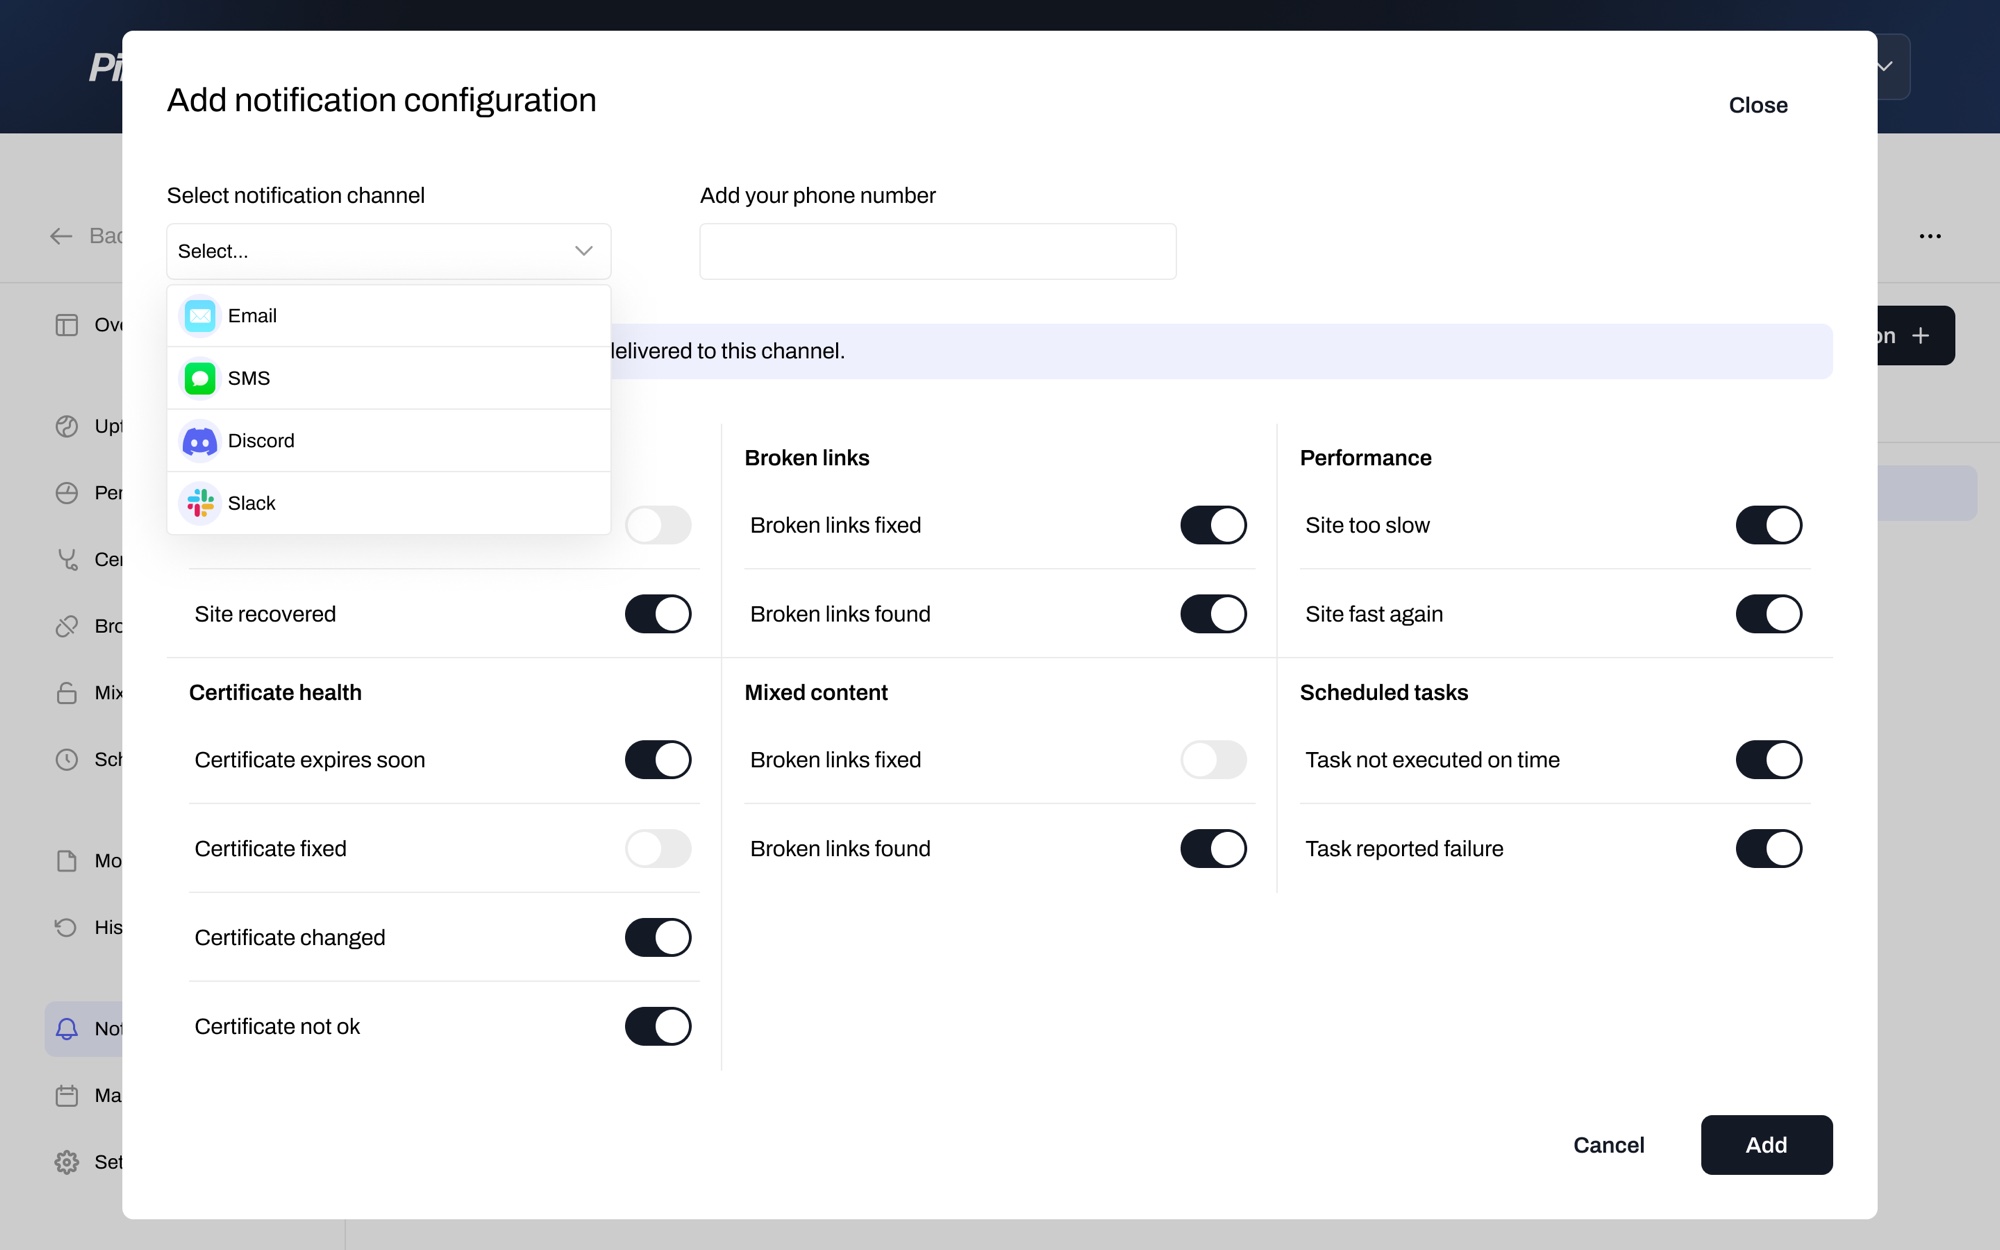Toggle Certificate changed switch
Viewport: 2000px width, 1250px height.
click(658, 938)
